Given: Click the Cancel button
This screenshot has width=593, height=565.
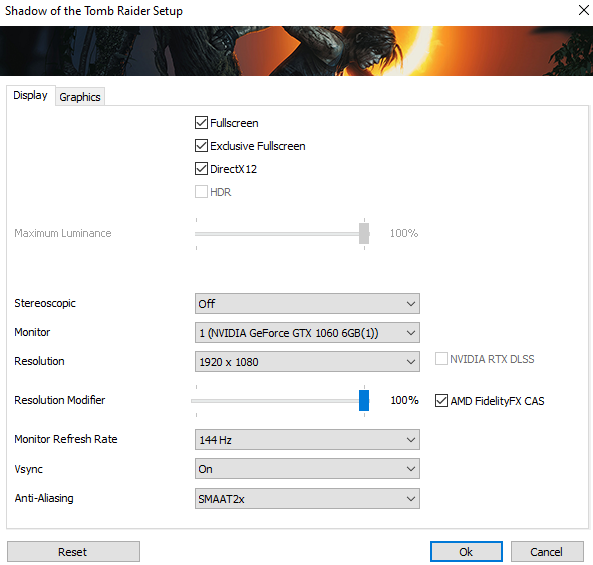Looking at the screenshot, I should pyautogui.click(x=547, y=552).
